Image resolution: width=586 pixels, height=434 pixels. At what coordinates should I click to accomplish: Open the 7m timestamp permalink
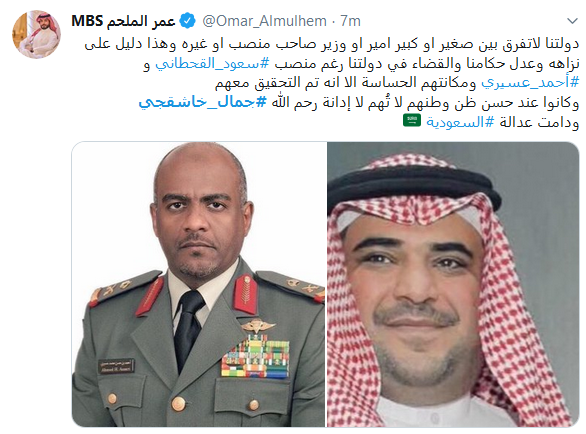click(x=351, y=21)
